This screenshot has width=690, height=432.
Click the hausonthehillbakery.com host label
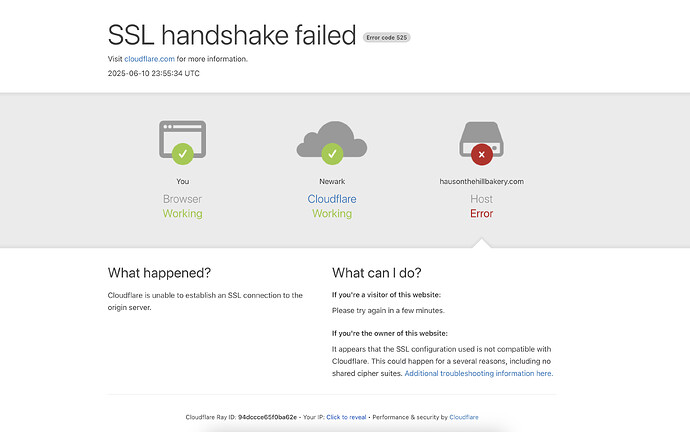(x=481, y=181)
